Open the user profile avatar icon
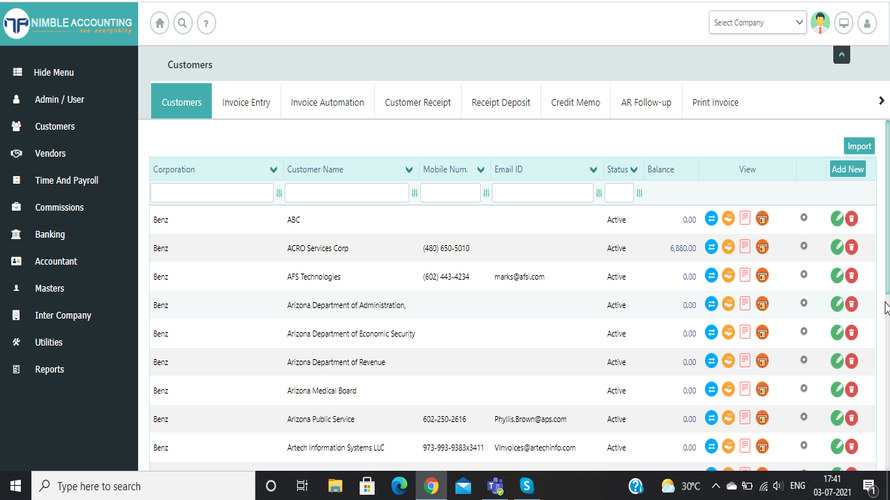The image size is (890, 500). (820, 23)
